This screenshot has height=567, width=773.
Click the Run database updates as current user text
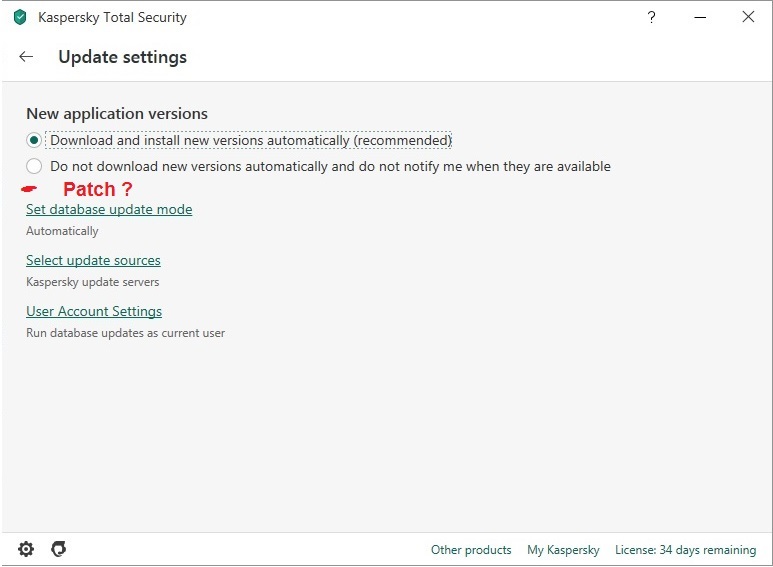(125, 333)
